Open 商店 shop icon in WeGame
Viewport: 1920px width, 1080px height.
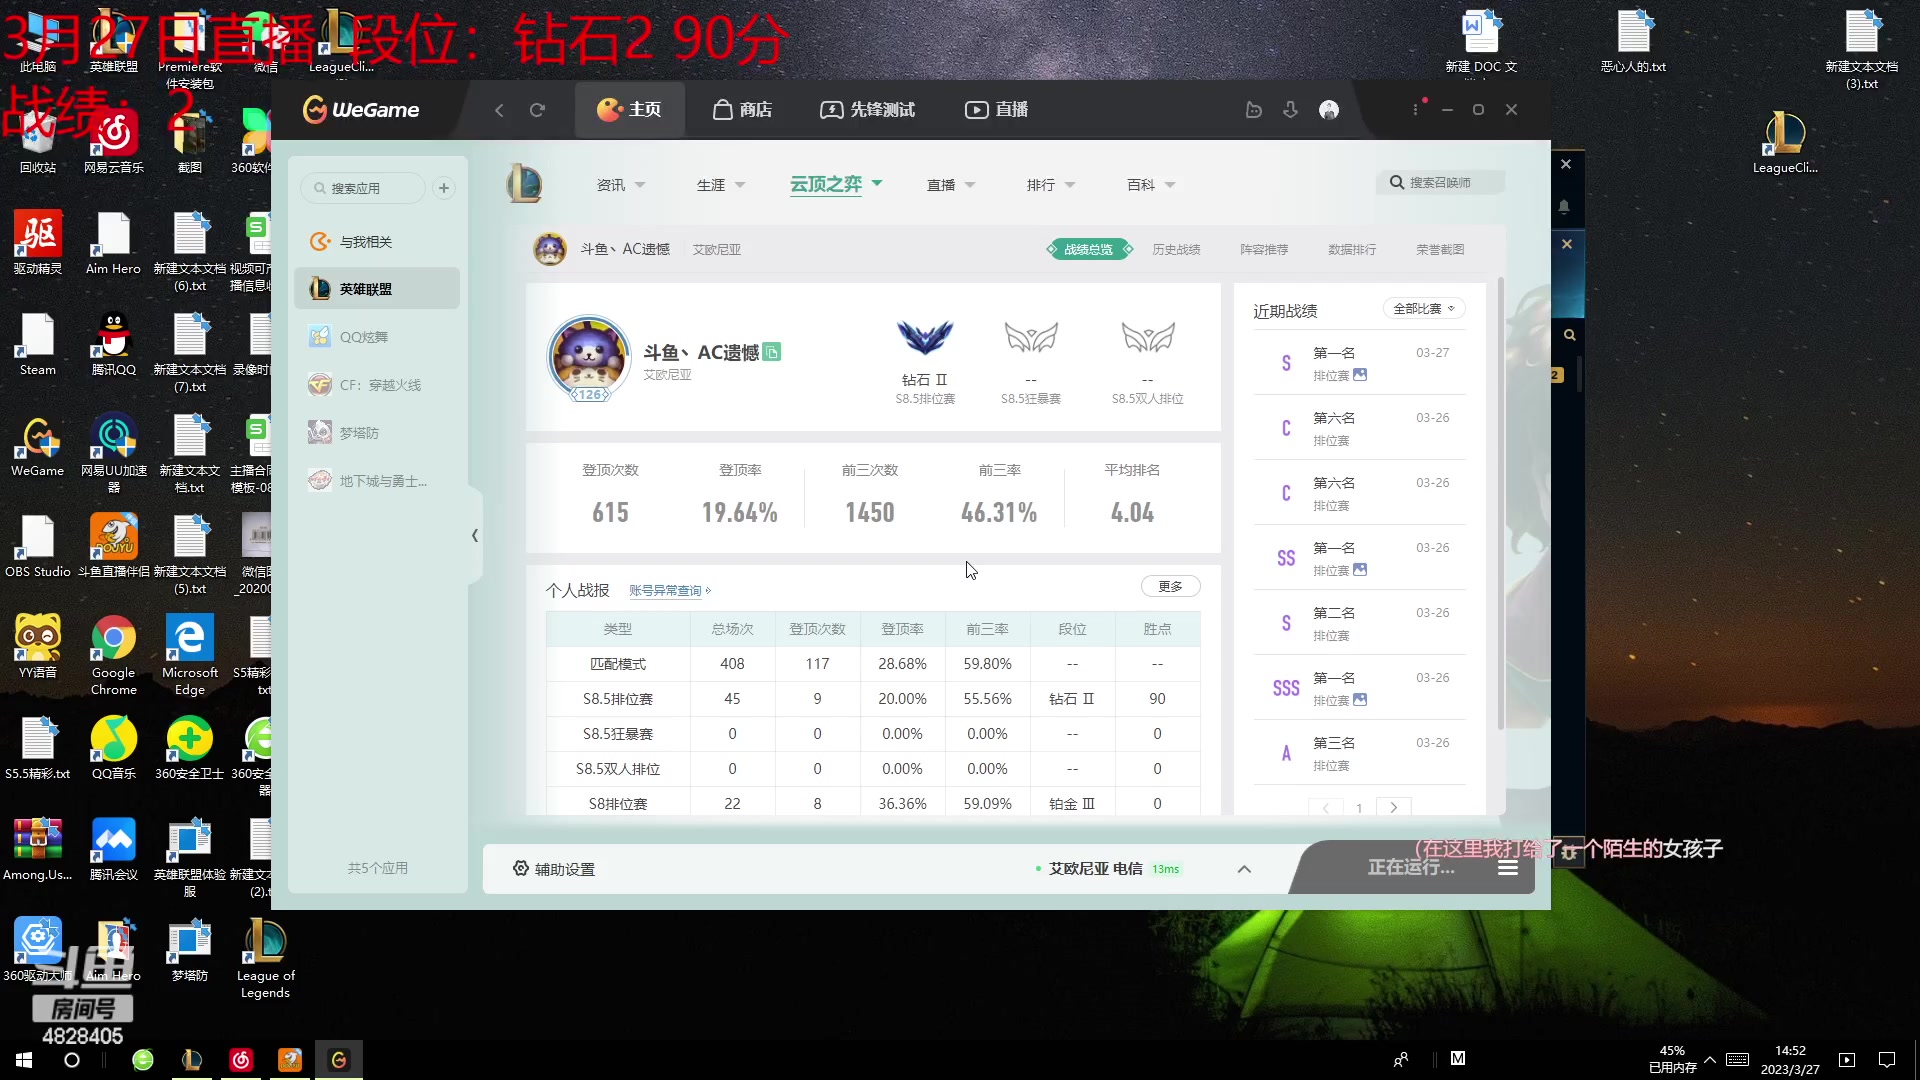741,109
